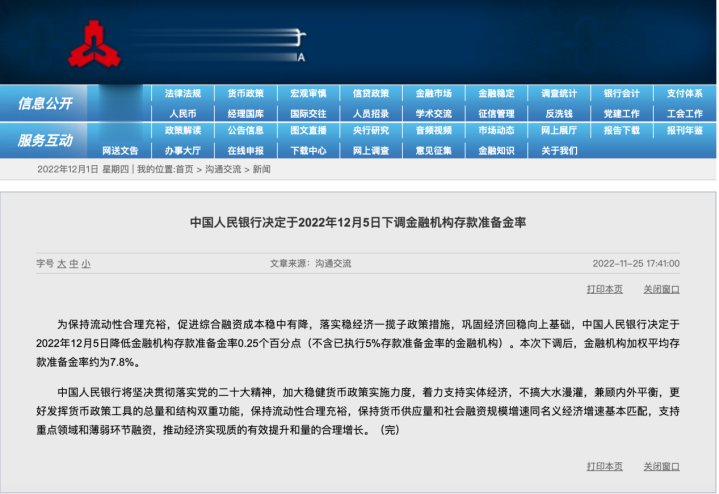The width and height of the screenshot is (719, 494).
Task: Click the 关闭窗口 link below the article
Action: [x=661, y=466]
